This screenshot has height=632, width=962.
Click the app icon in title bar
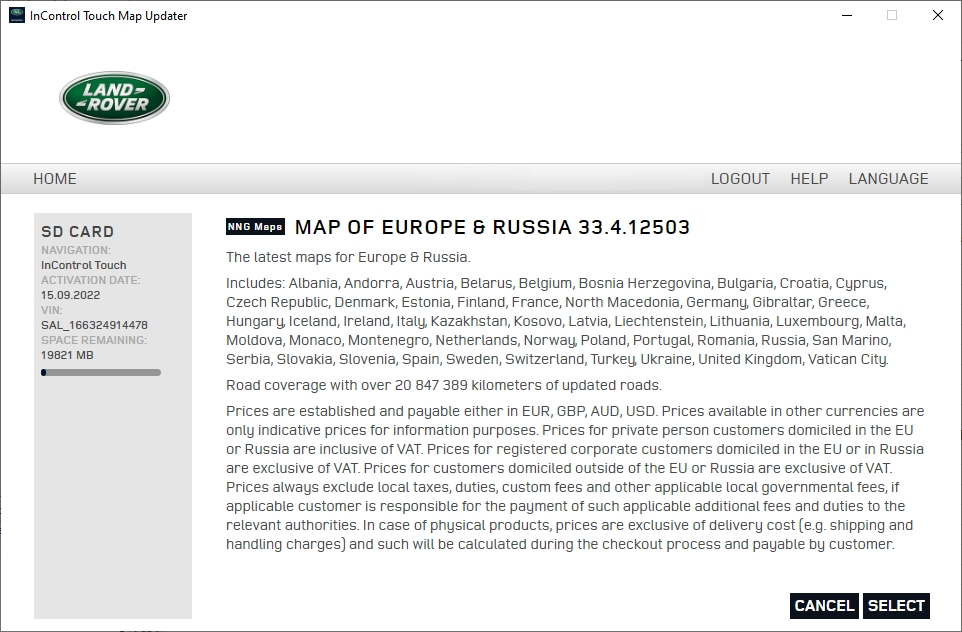pos(17,15)
